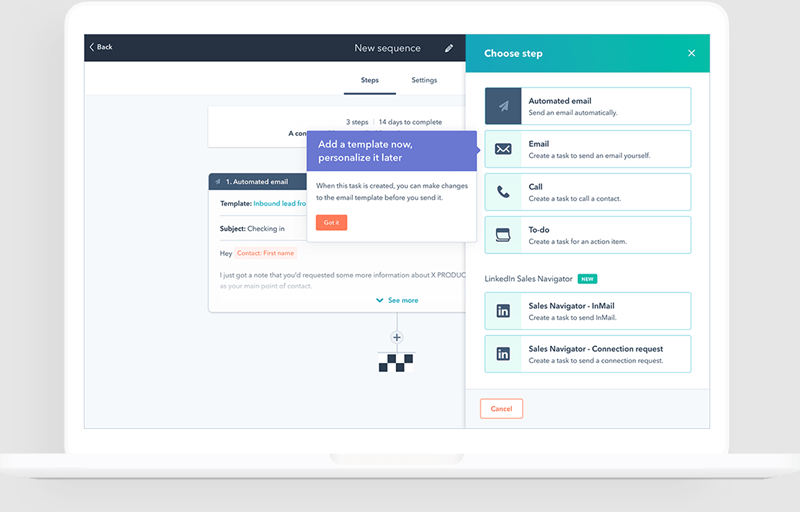Image resolution: width=800 pixels, height=512 pixels.
Task: Go back using the Back chevron
Action: pos(100,47)
